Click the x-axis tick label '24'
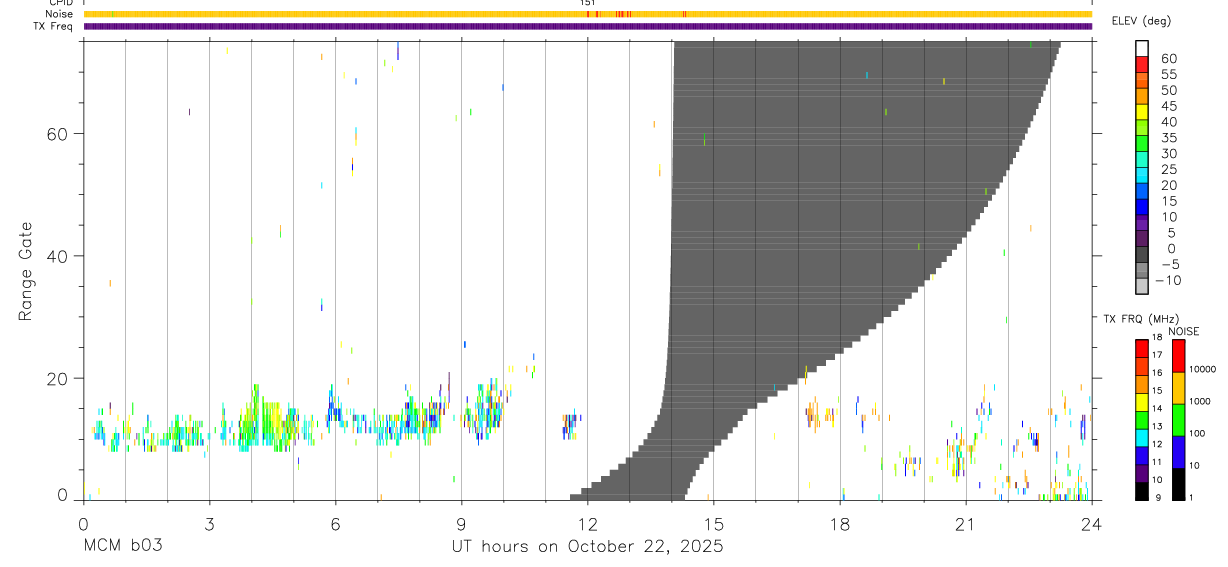This screenshot has width=1228, height=567. (1091, 523)
